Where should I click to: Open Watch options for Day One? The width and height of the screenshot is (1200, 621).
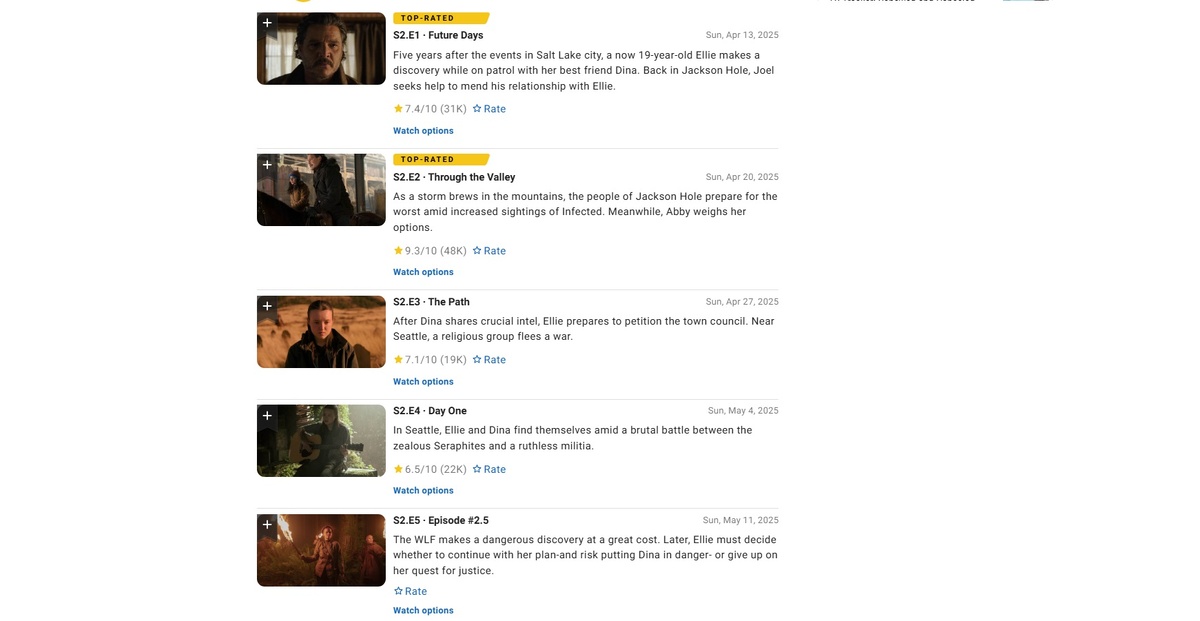coord(423,491)
